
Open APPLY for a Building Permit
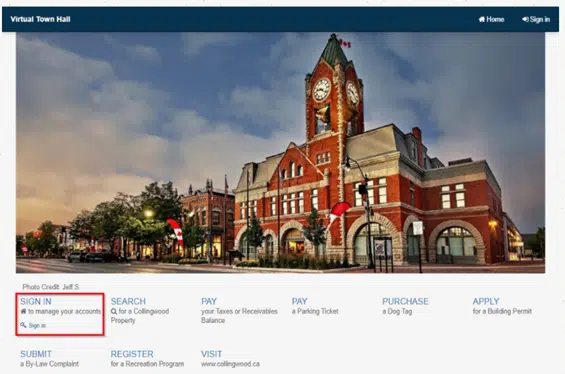pyautogui.click(x=486, y=301)
